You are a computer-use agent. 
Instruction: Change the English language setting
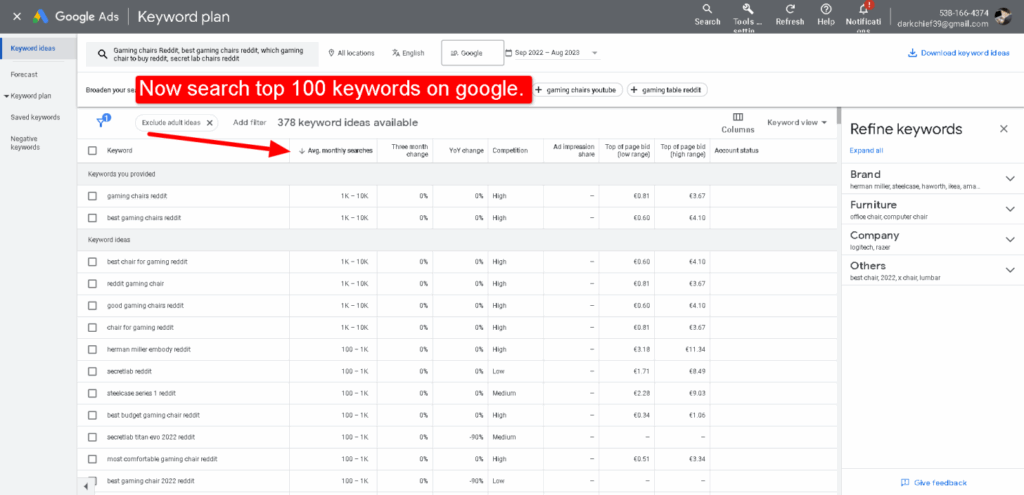[408, 53]
